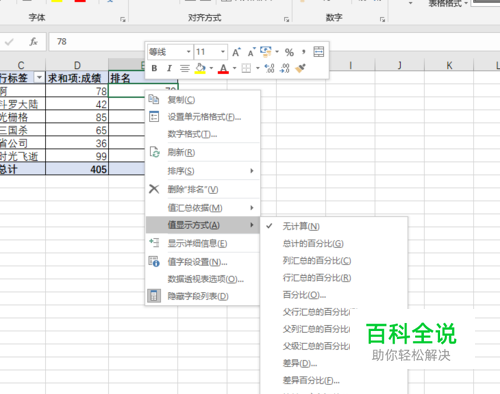Image resolution: width=500 pixels, height=394 pixels.
Task: Open 数据透视表选项(O)
Action: pyautogui.click(x=203, y=279)
